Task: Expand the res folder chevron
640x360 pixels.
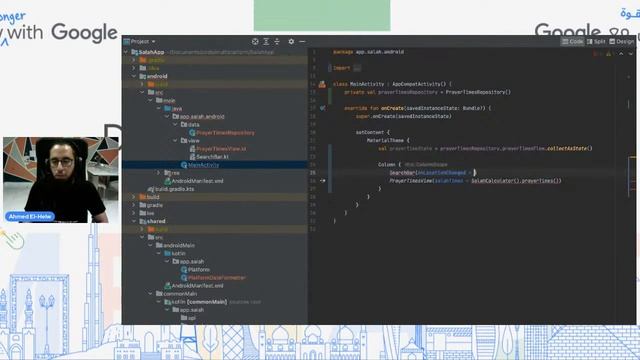Action: pos(158,173)
